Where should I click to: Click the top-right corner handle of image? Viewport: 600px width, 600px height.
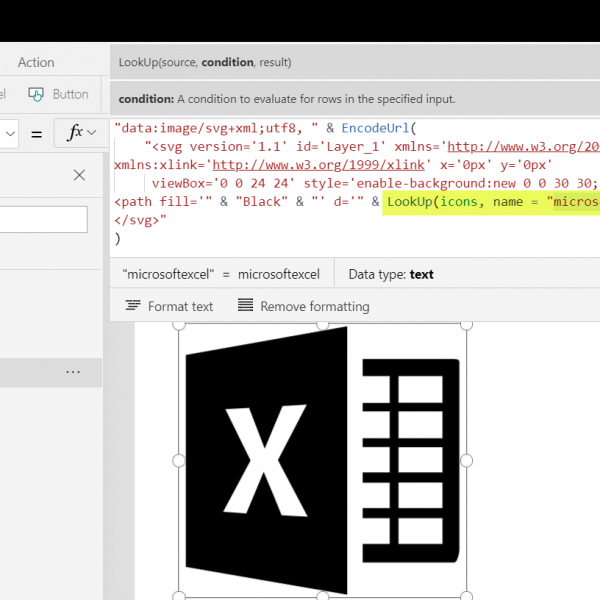click(x=466, y=325)
